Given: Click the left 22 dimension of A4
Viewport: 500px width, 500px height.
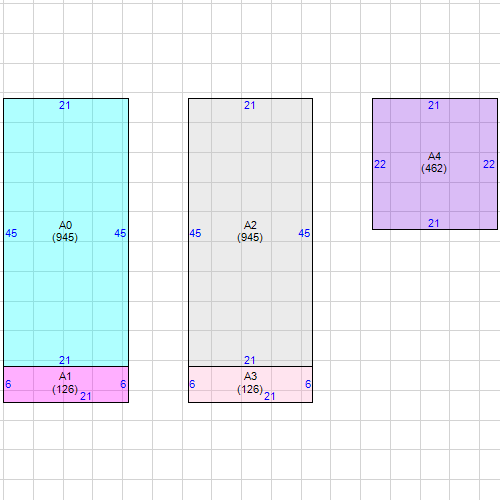Looking at the screenshot, I should pyautogui.click(x=380, y=164).
